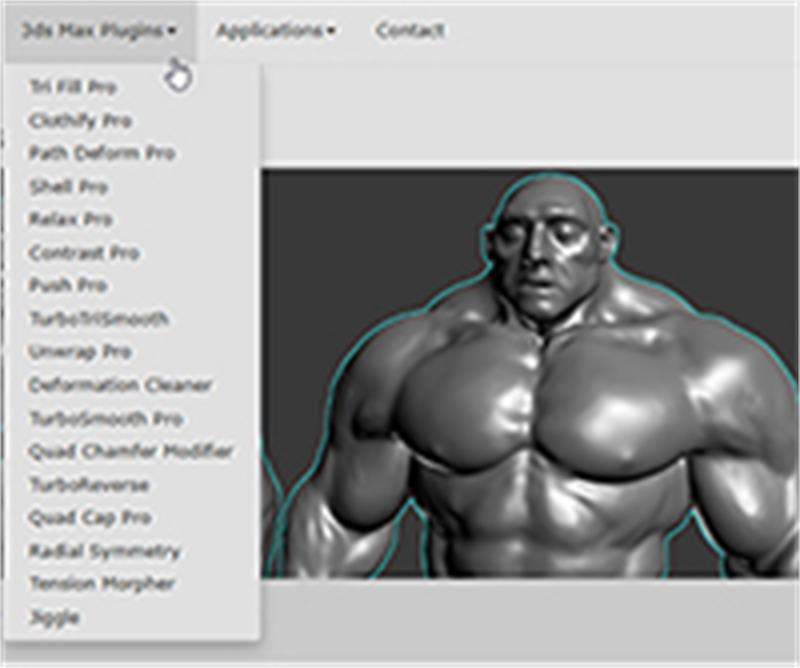This screenshot has height=668, width=800.
Task: Choose Unwrap Pro in plugin list
Action: click(80, 352)
